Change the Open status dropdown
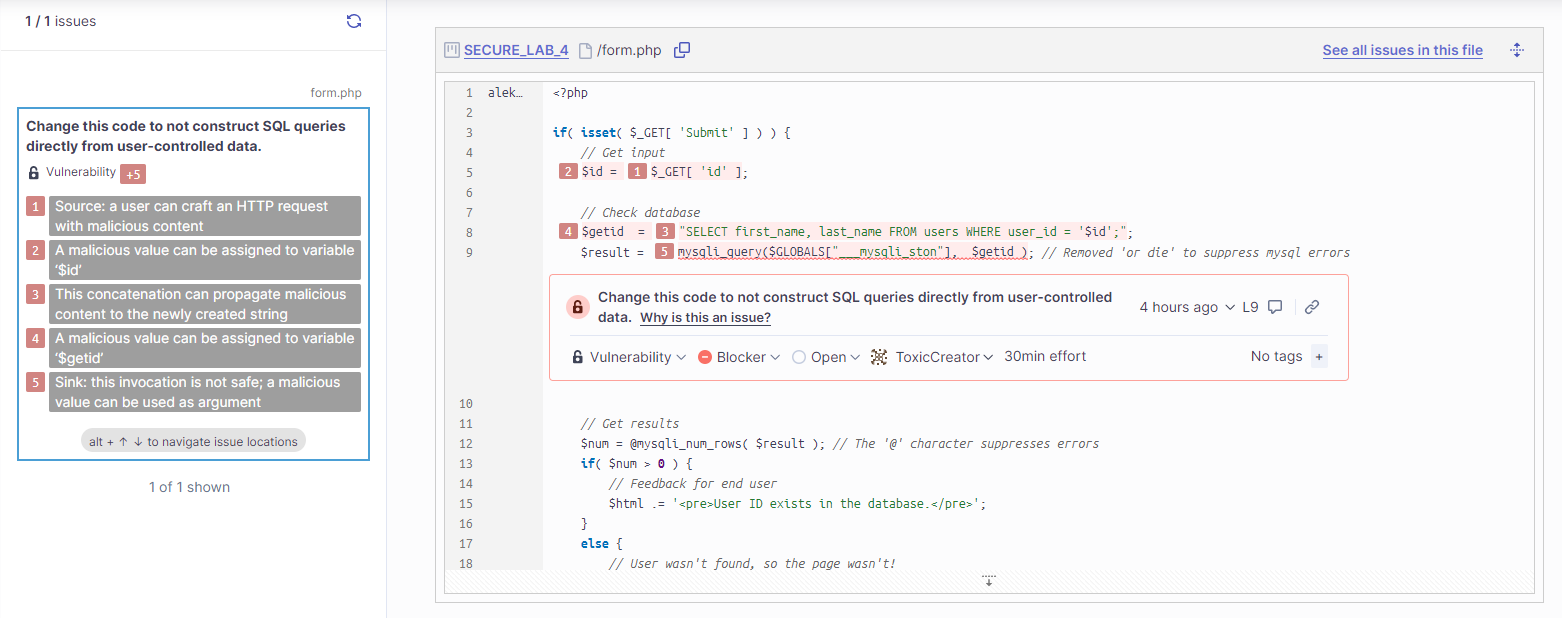The width and height of the screenshot is (1562, 618). (826, 357)
